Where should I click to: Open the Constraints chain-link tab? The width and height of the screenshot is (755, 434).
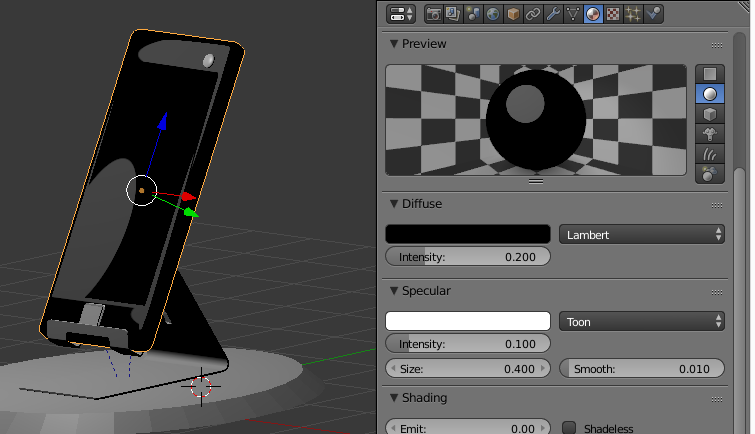point(533,14)
